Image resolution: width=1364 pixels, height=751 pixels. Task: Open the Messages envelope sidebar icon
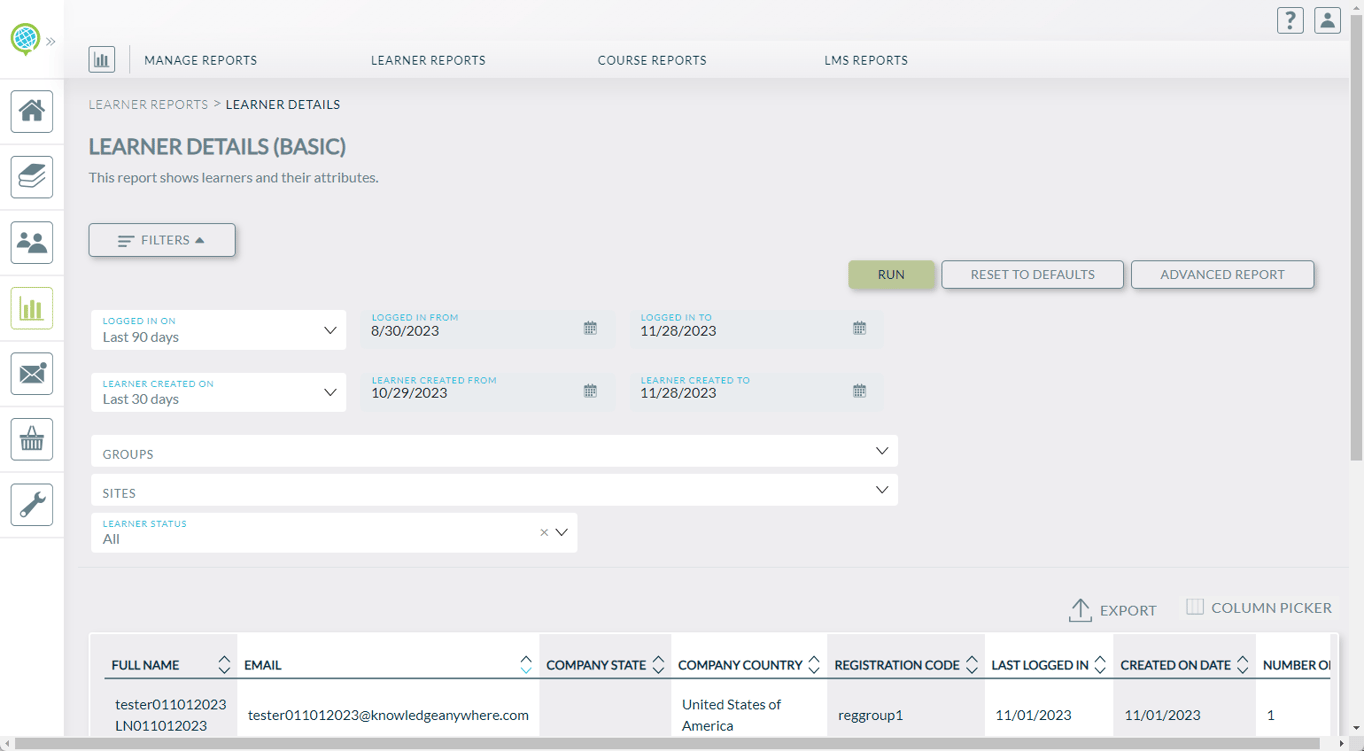[x=32, y=374]
